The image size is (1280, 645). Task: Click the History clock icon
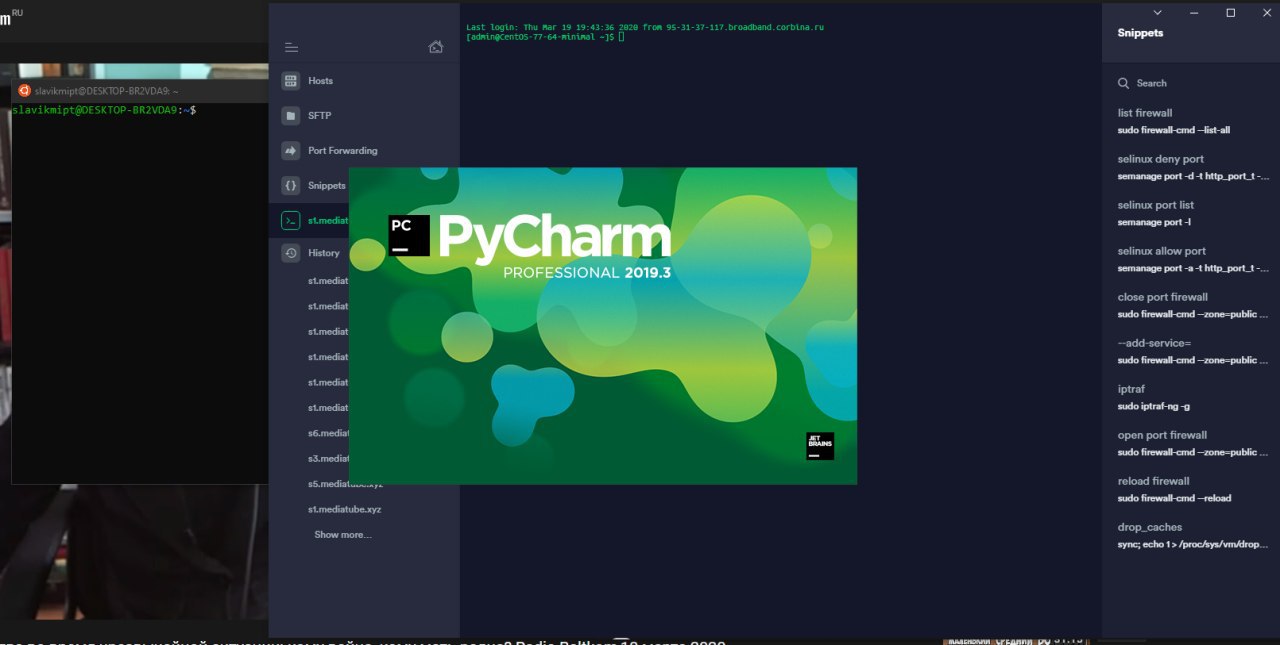click(x=290, y=253)
